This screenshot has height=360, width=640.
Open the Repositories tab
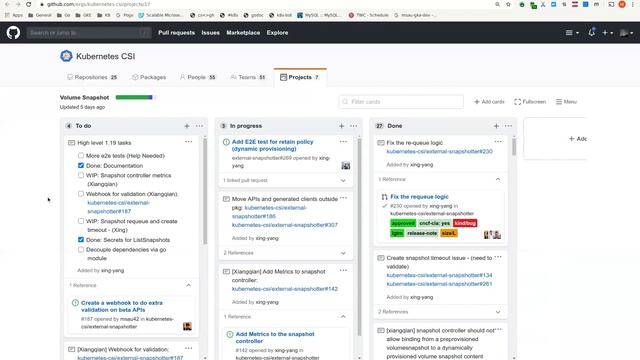tap(92, 77)
